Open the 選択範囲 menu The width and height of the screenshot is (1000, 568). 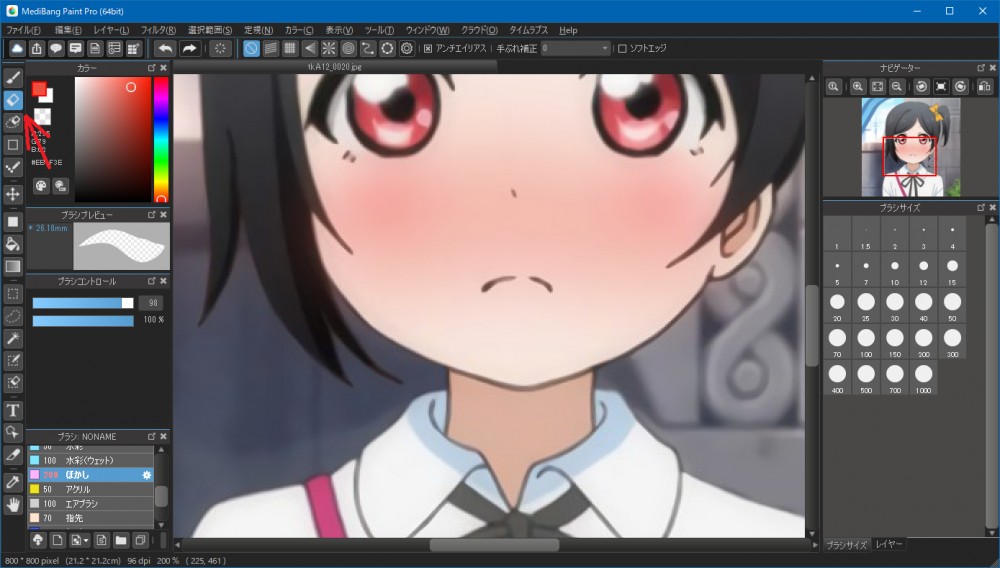tap(210, 30)
